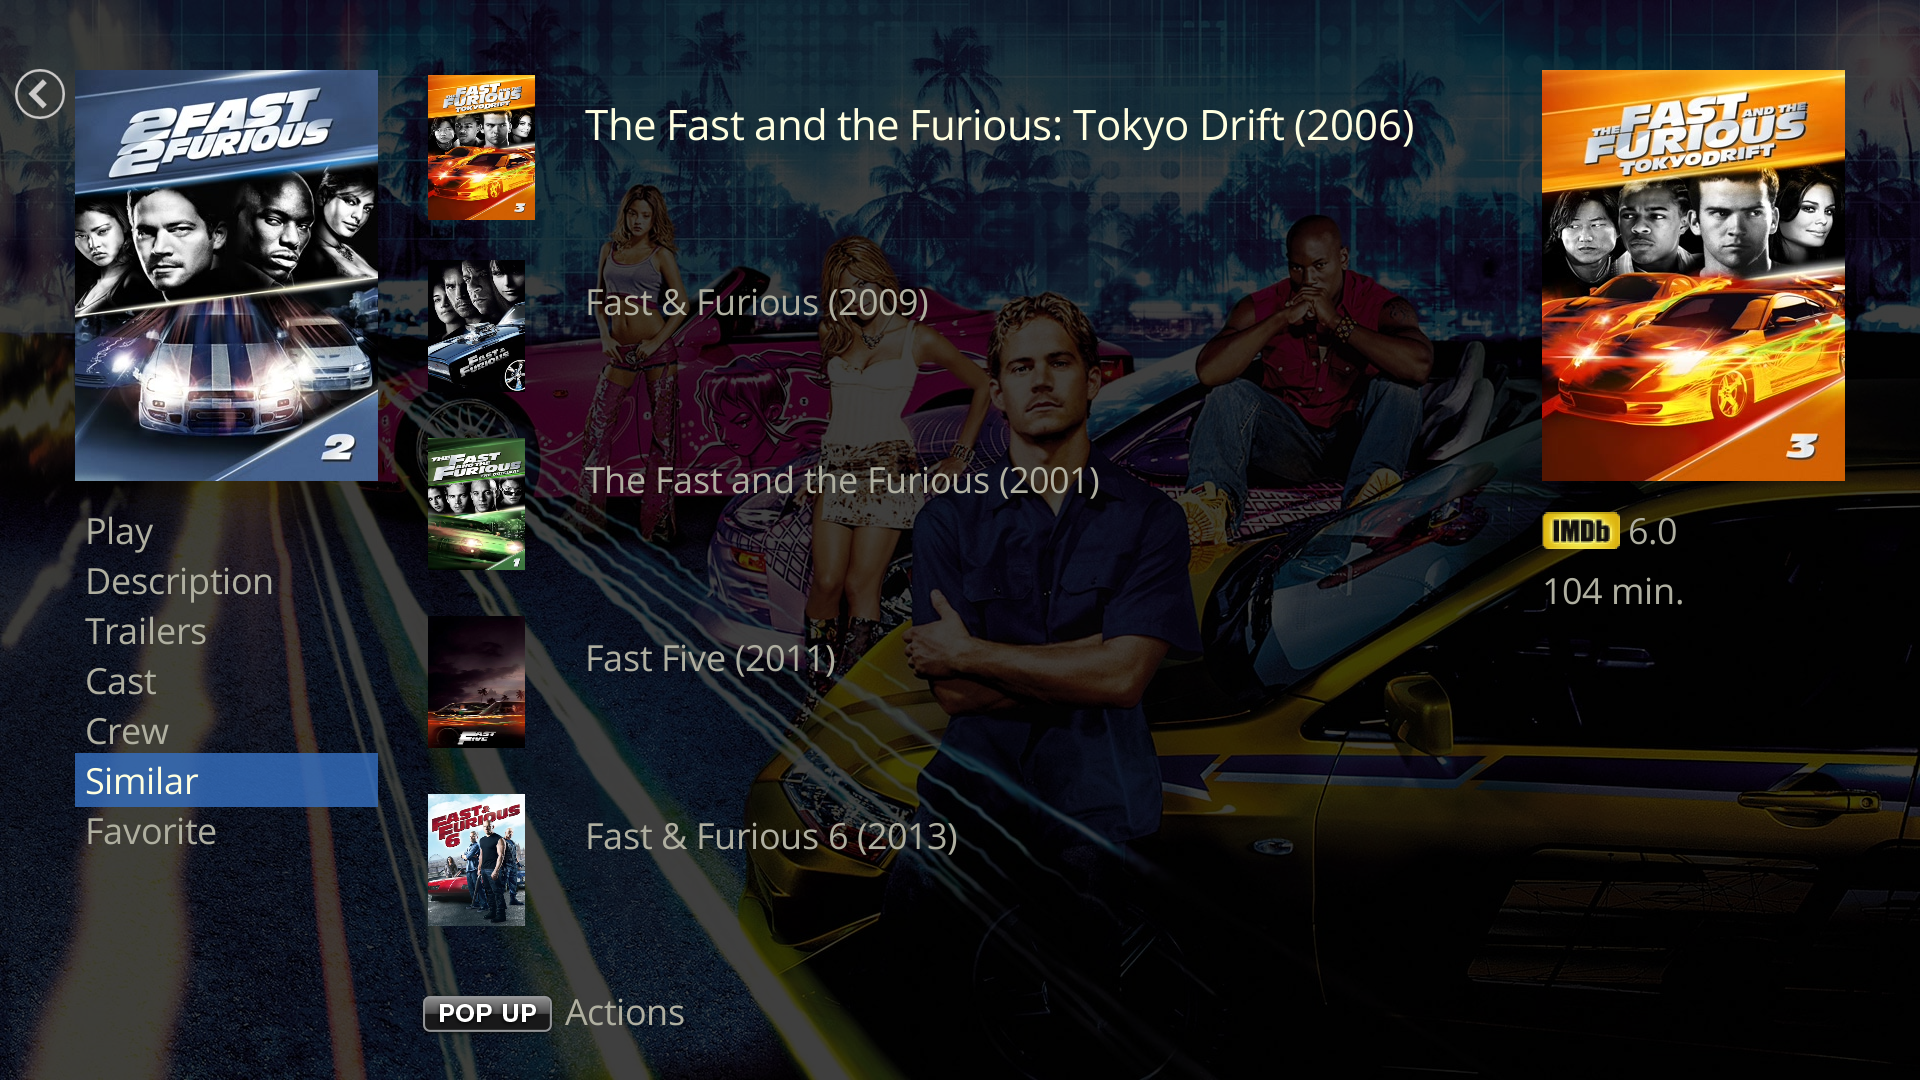Viewport: 1920px width, 1080px height.
Task: Select Fast Five (2011) title
Action: 710,658
